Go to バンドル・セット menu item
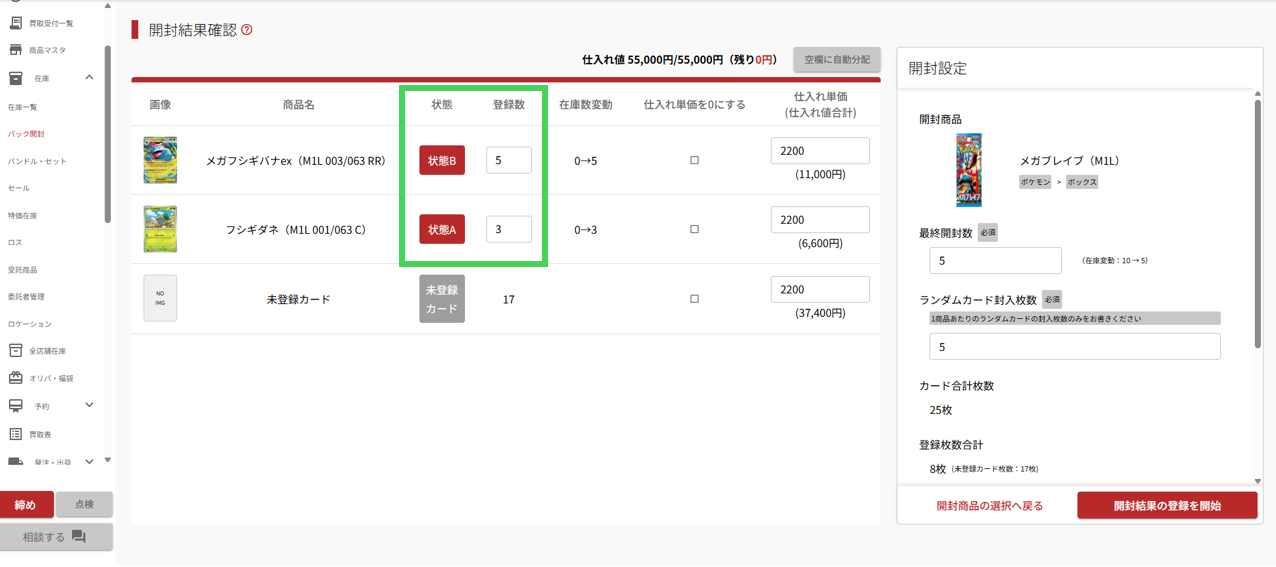The width and height of the screenshot is (1276, 567). pos(37,161)
